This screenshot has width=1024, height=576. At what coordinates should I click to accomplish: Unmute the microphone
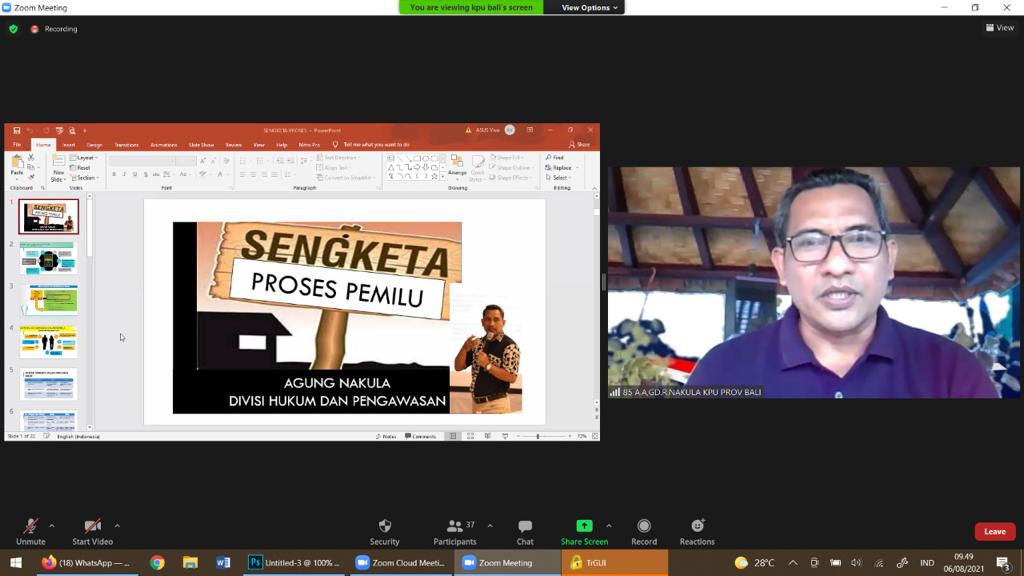(x=31, y=526)
